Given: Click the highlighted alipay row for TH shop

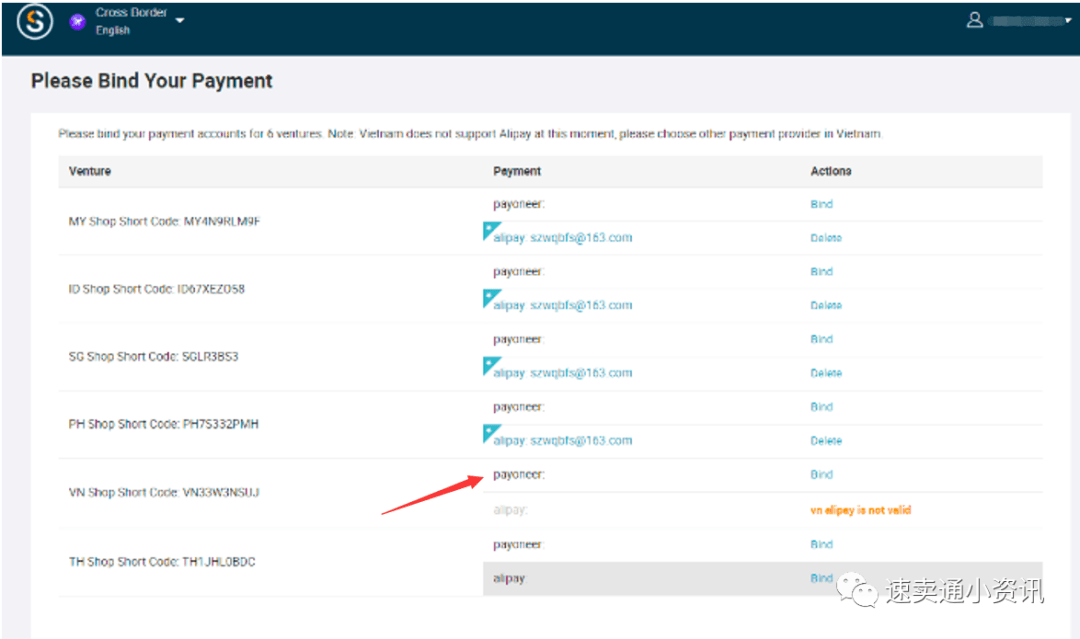Looking at the screenshot, I should point(762,578).
